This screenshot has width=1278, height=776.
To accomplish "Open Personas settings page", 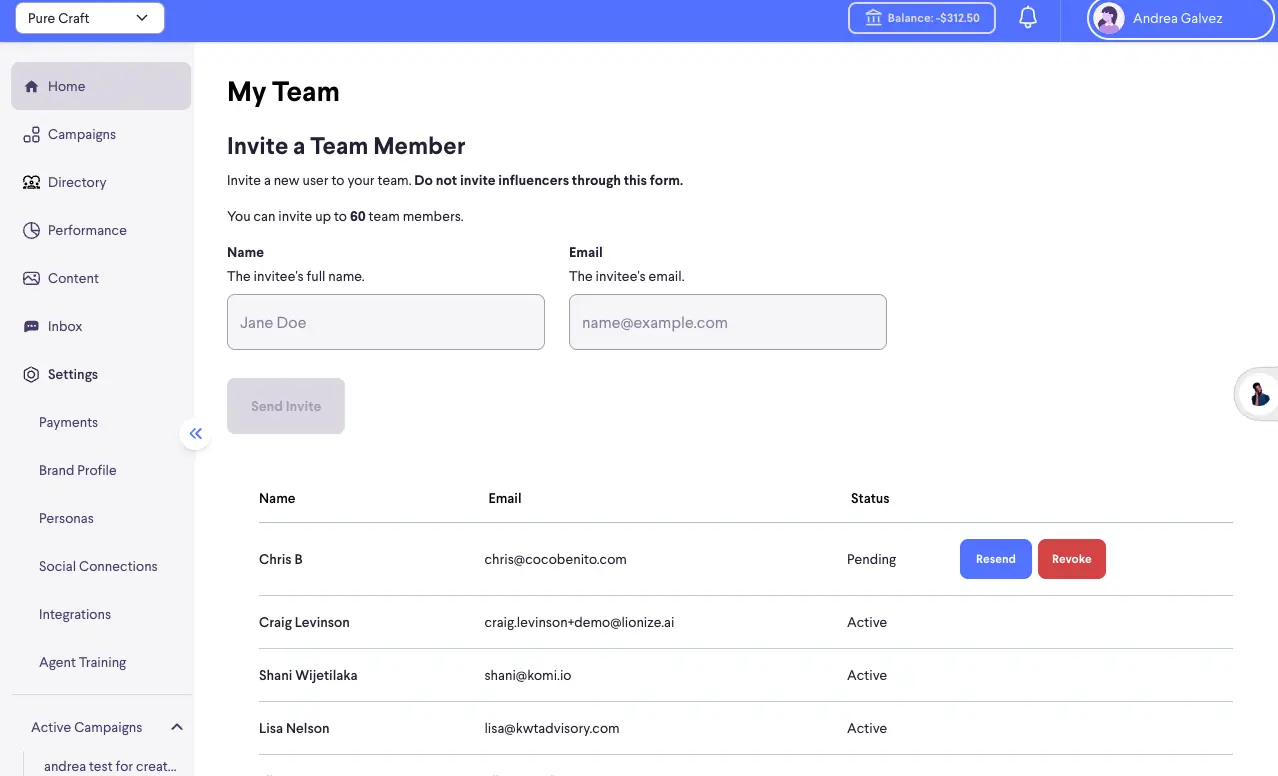I will 66,519.
